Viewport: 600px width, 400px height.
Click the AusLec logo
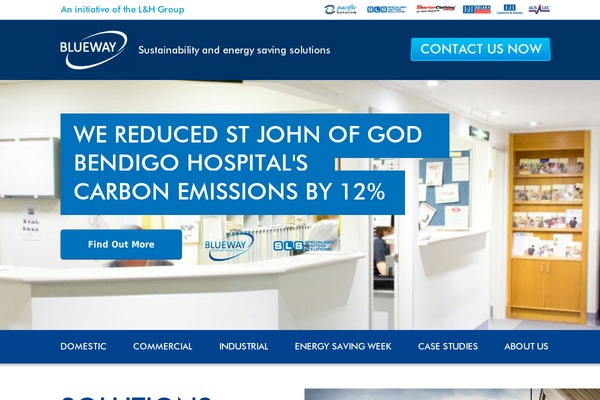539,9
